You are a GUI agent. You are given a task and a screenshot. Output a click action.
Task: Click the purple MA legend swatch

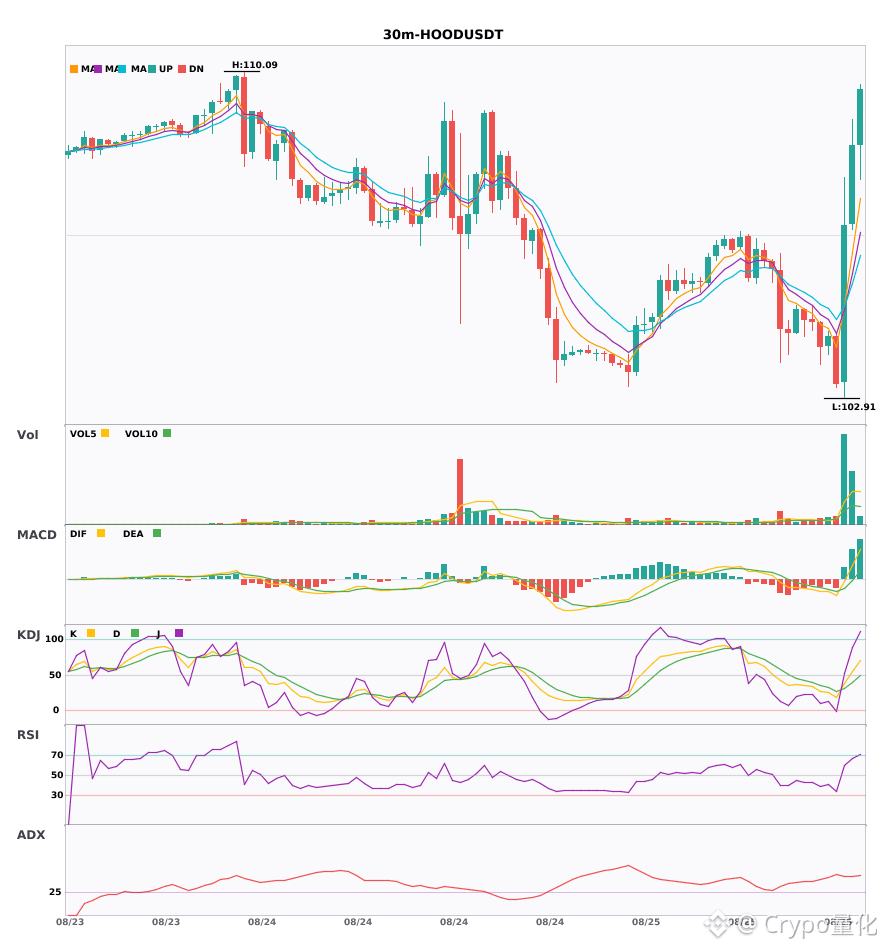98,69
